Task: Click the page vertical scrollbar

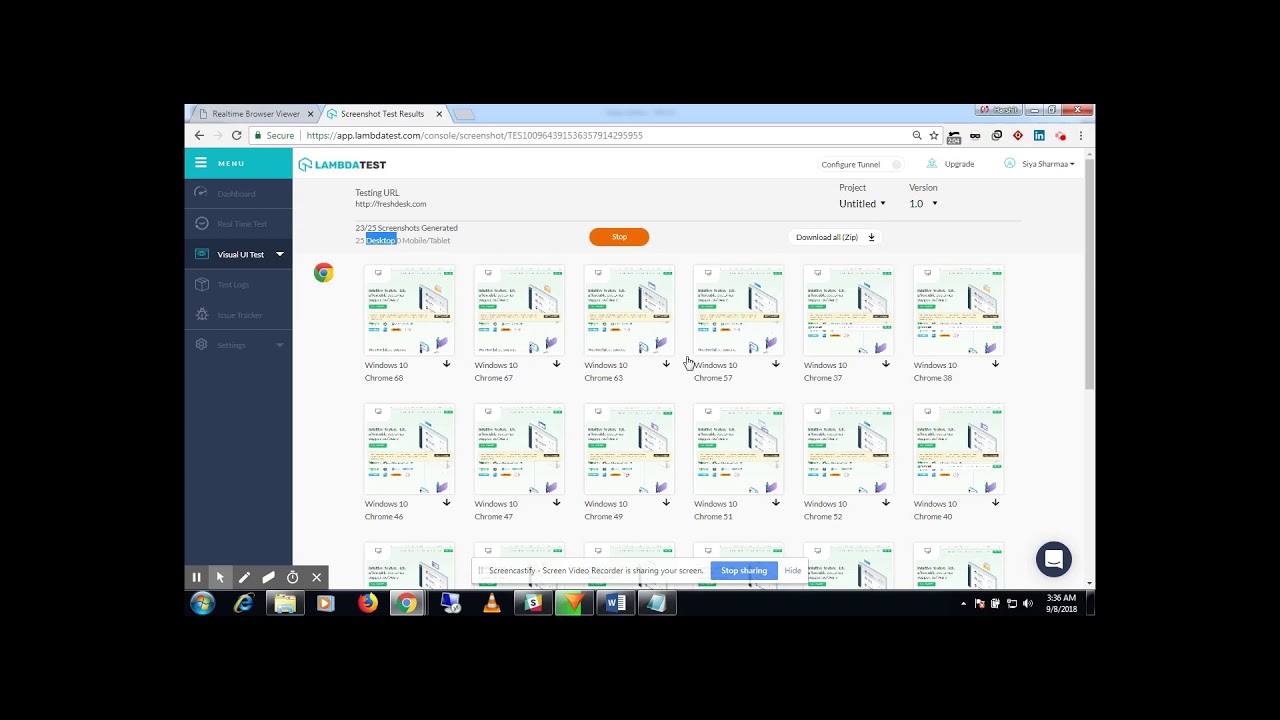Action: pos(1089,273)
